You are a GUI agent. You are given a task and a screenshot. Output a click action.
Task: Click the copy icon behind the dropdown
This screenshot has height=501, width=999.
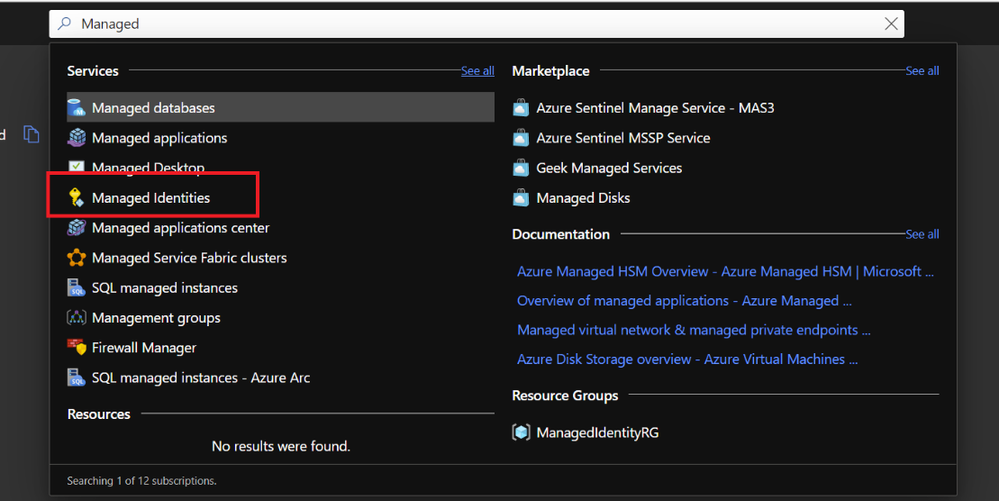(x=31, y=134)
